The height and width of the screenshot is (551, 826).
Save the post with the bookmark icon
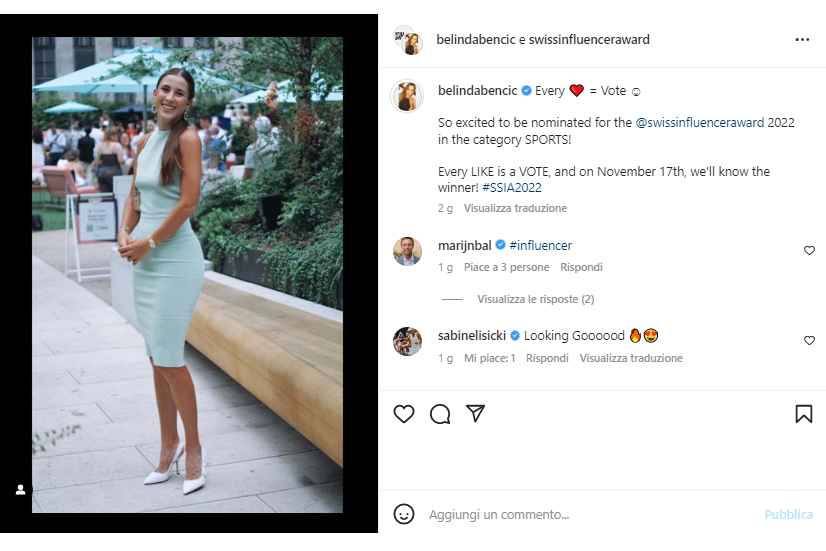[803, 414]
